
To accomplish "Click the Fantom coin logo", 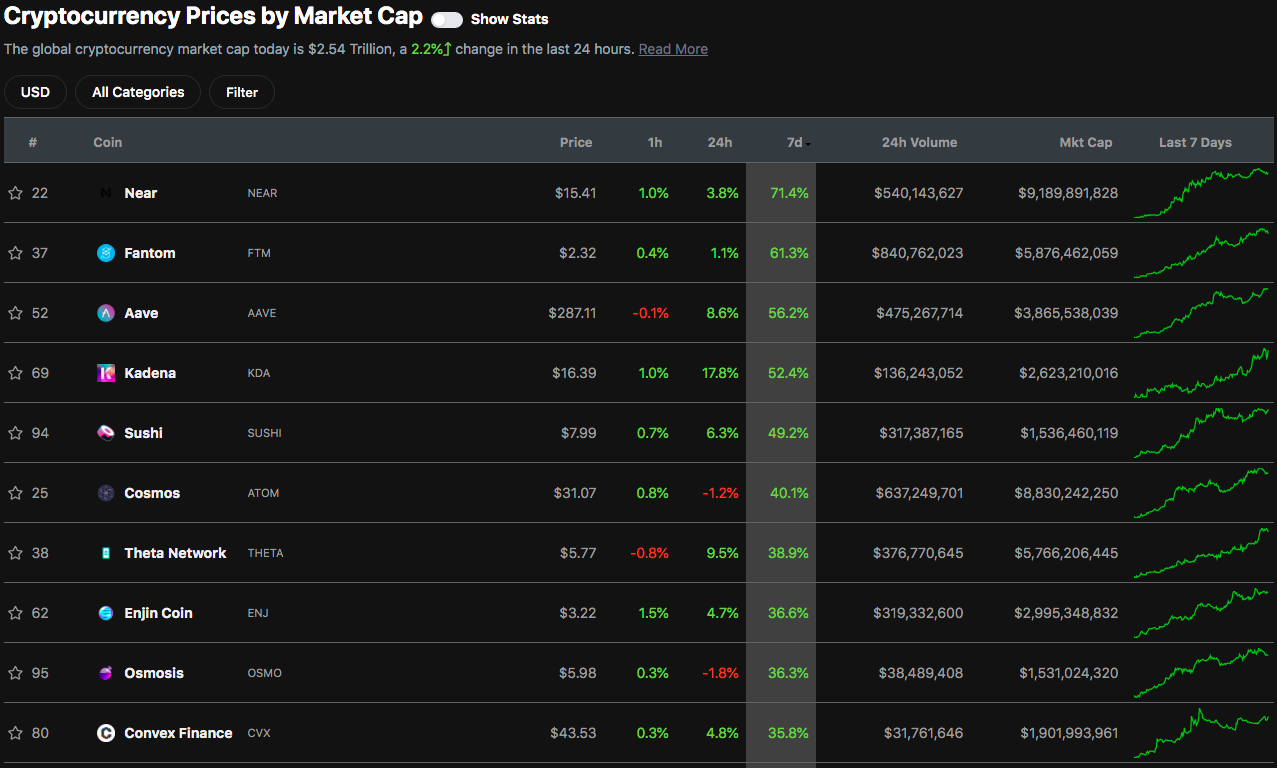I will click(106, 253).
